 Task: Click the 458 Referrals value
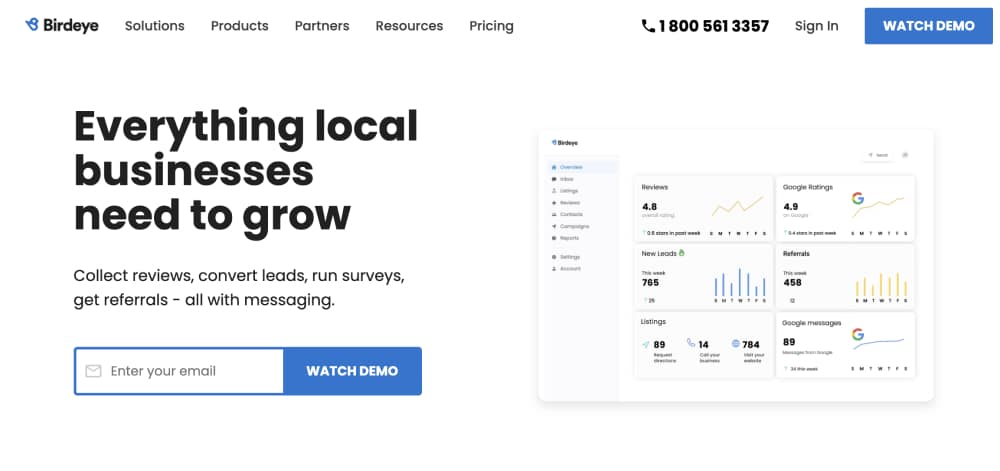coord(792,282)
